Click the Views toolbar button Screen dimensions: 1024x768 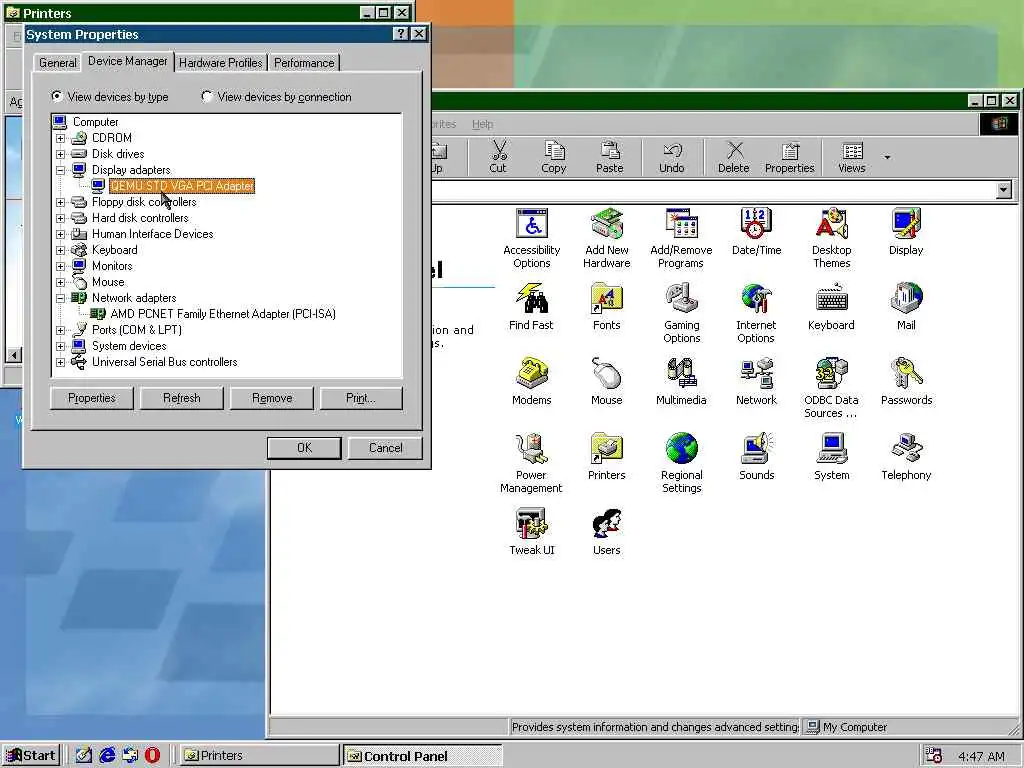(x=852, y=157)
